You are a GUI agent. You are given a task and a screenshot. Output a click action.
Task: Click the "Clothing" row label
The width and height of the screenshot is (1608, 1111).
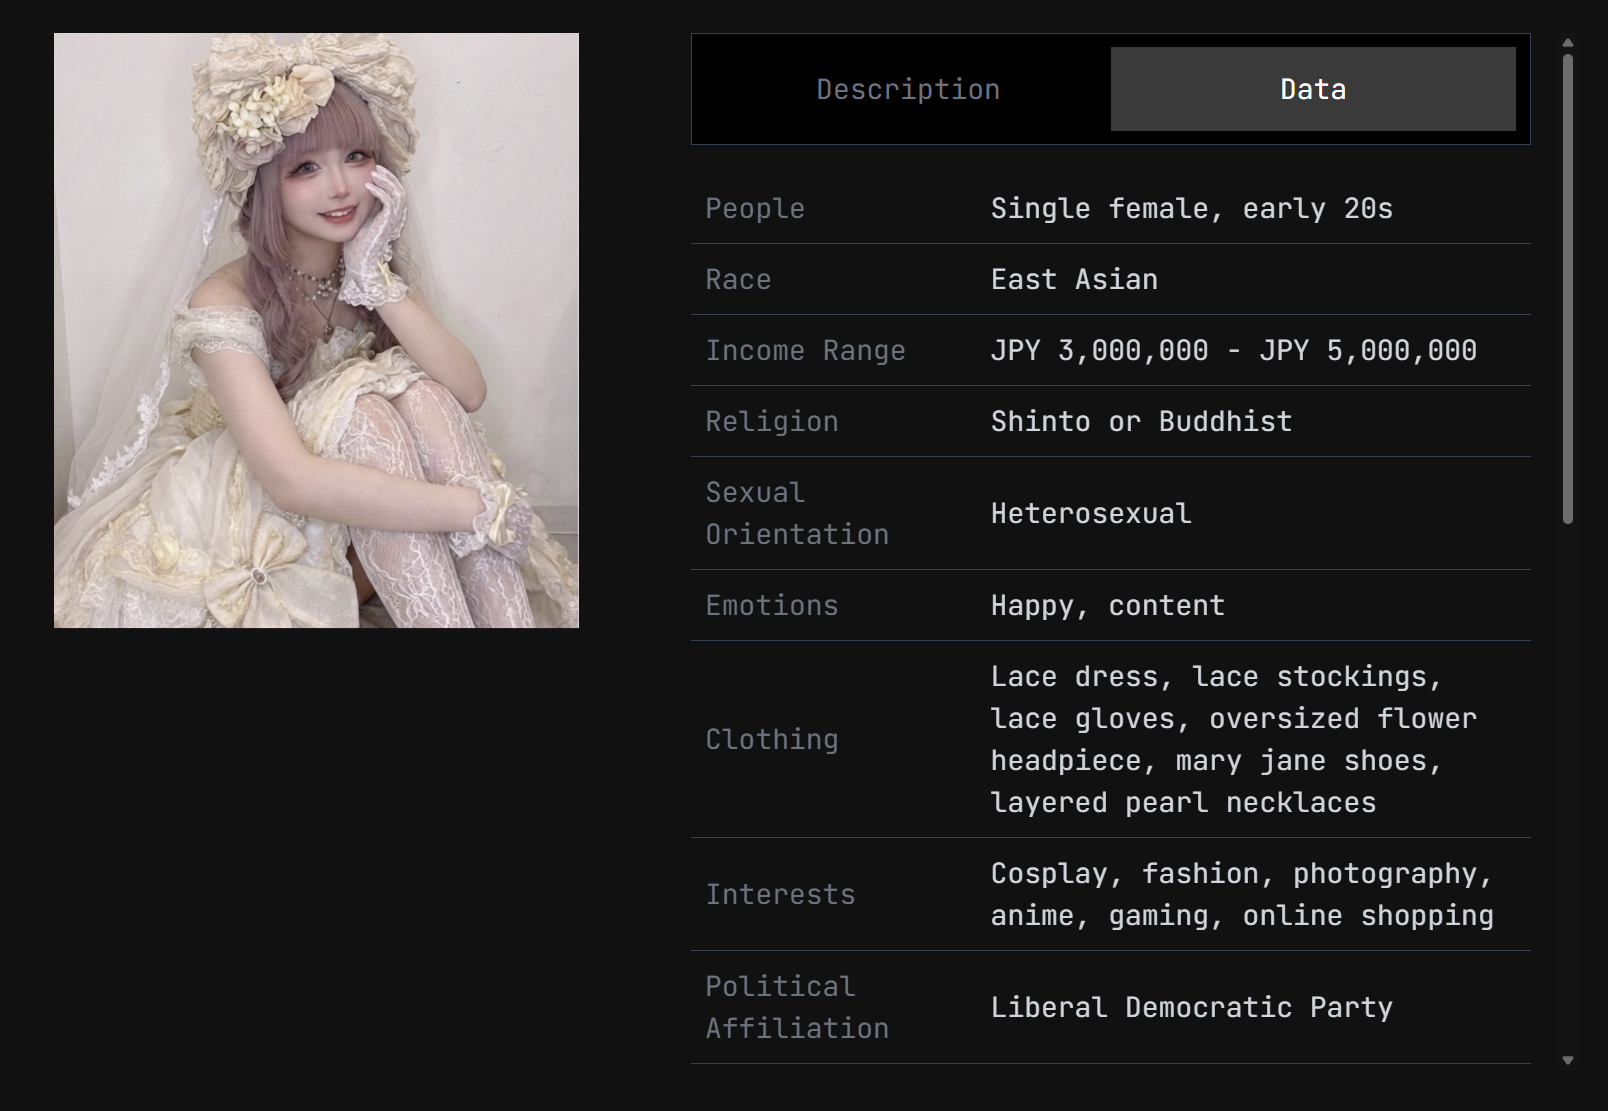(772, 739)
